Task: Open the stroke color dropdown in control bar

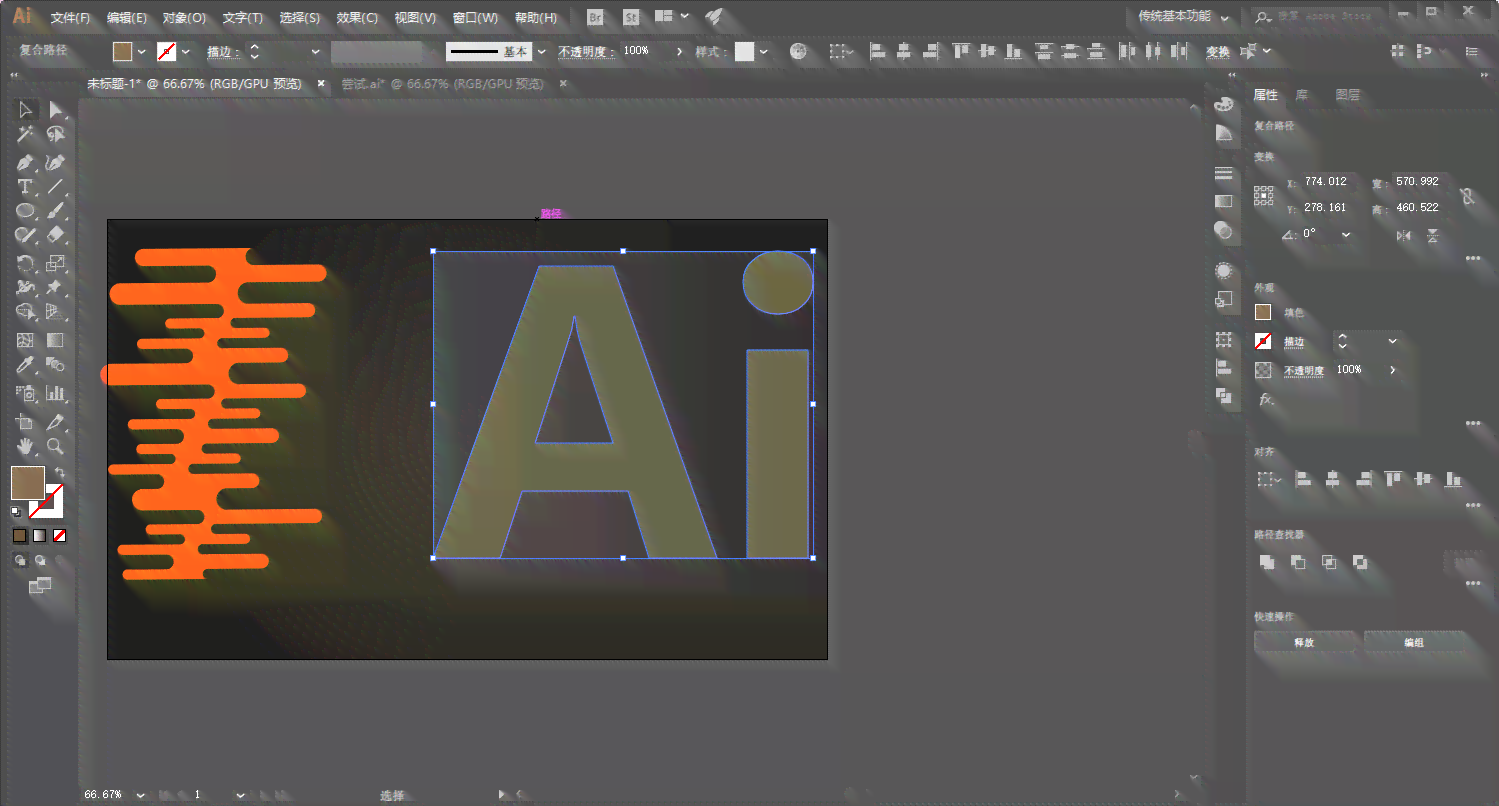Action: tap(185, 51)
